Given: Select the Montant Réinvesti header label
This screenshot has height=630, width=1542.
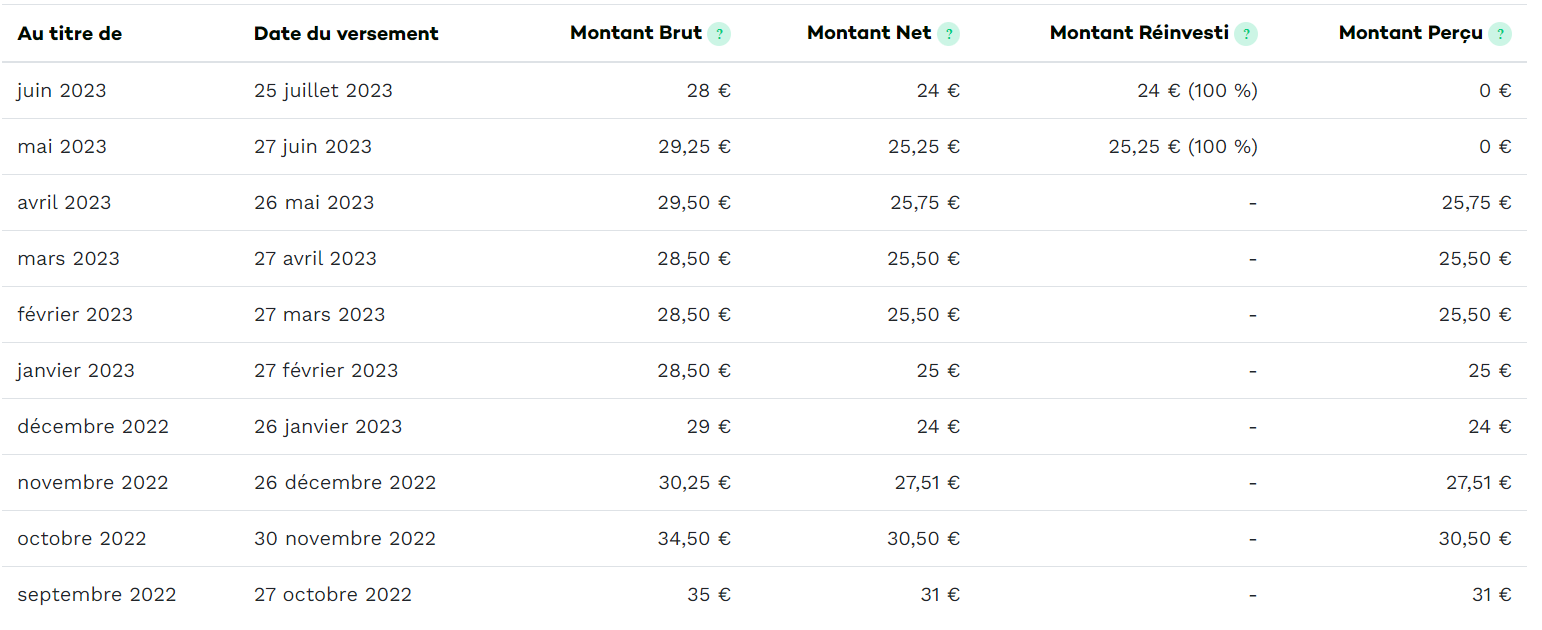Looking at the screenshot, I should (1139, 33).
